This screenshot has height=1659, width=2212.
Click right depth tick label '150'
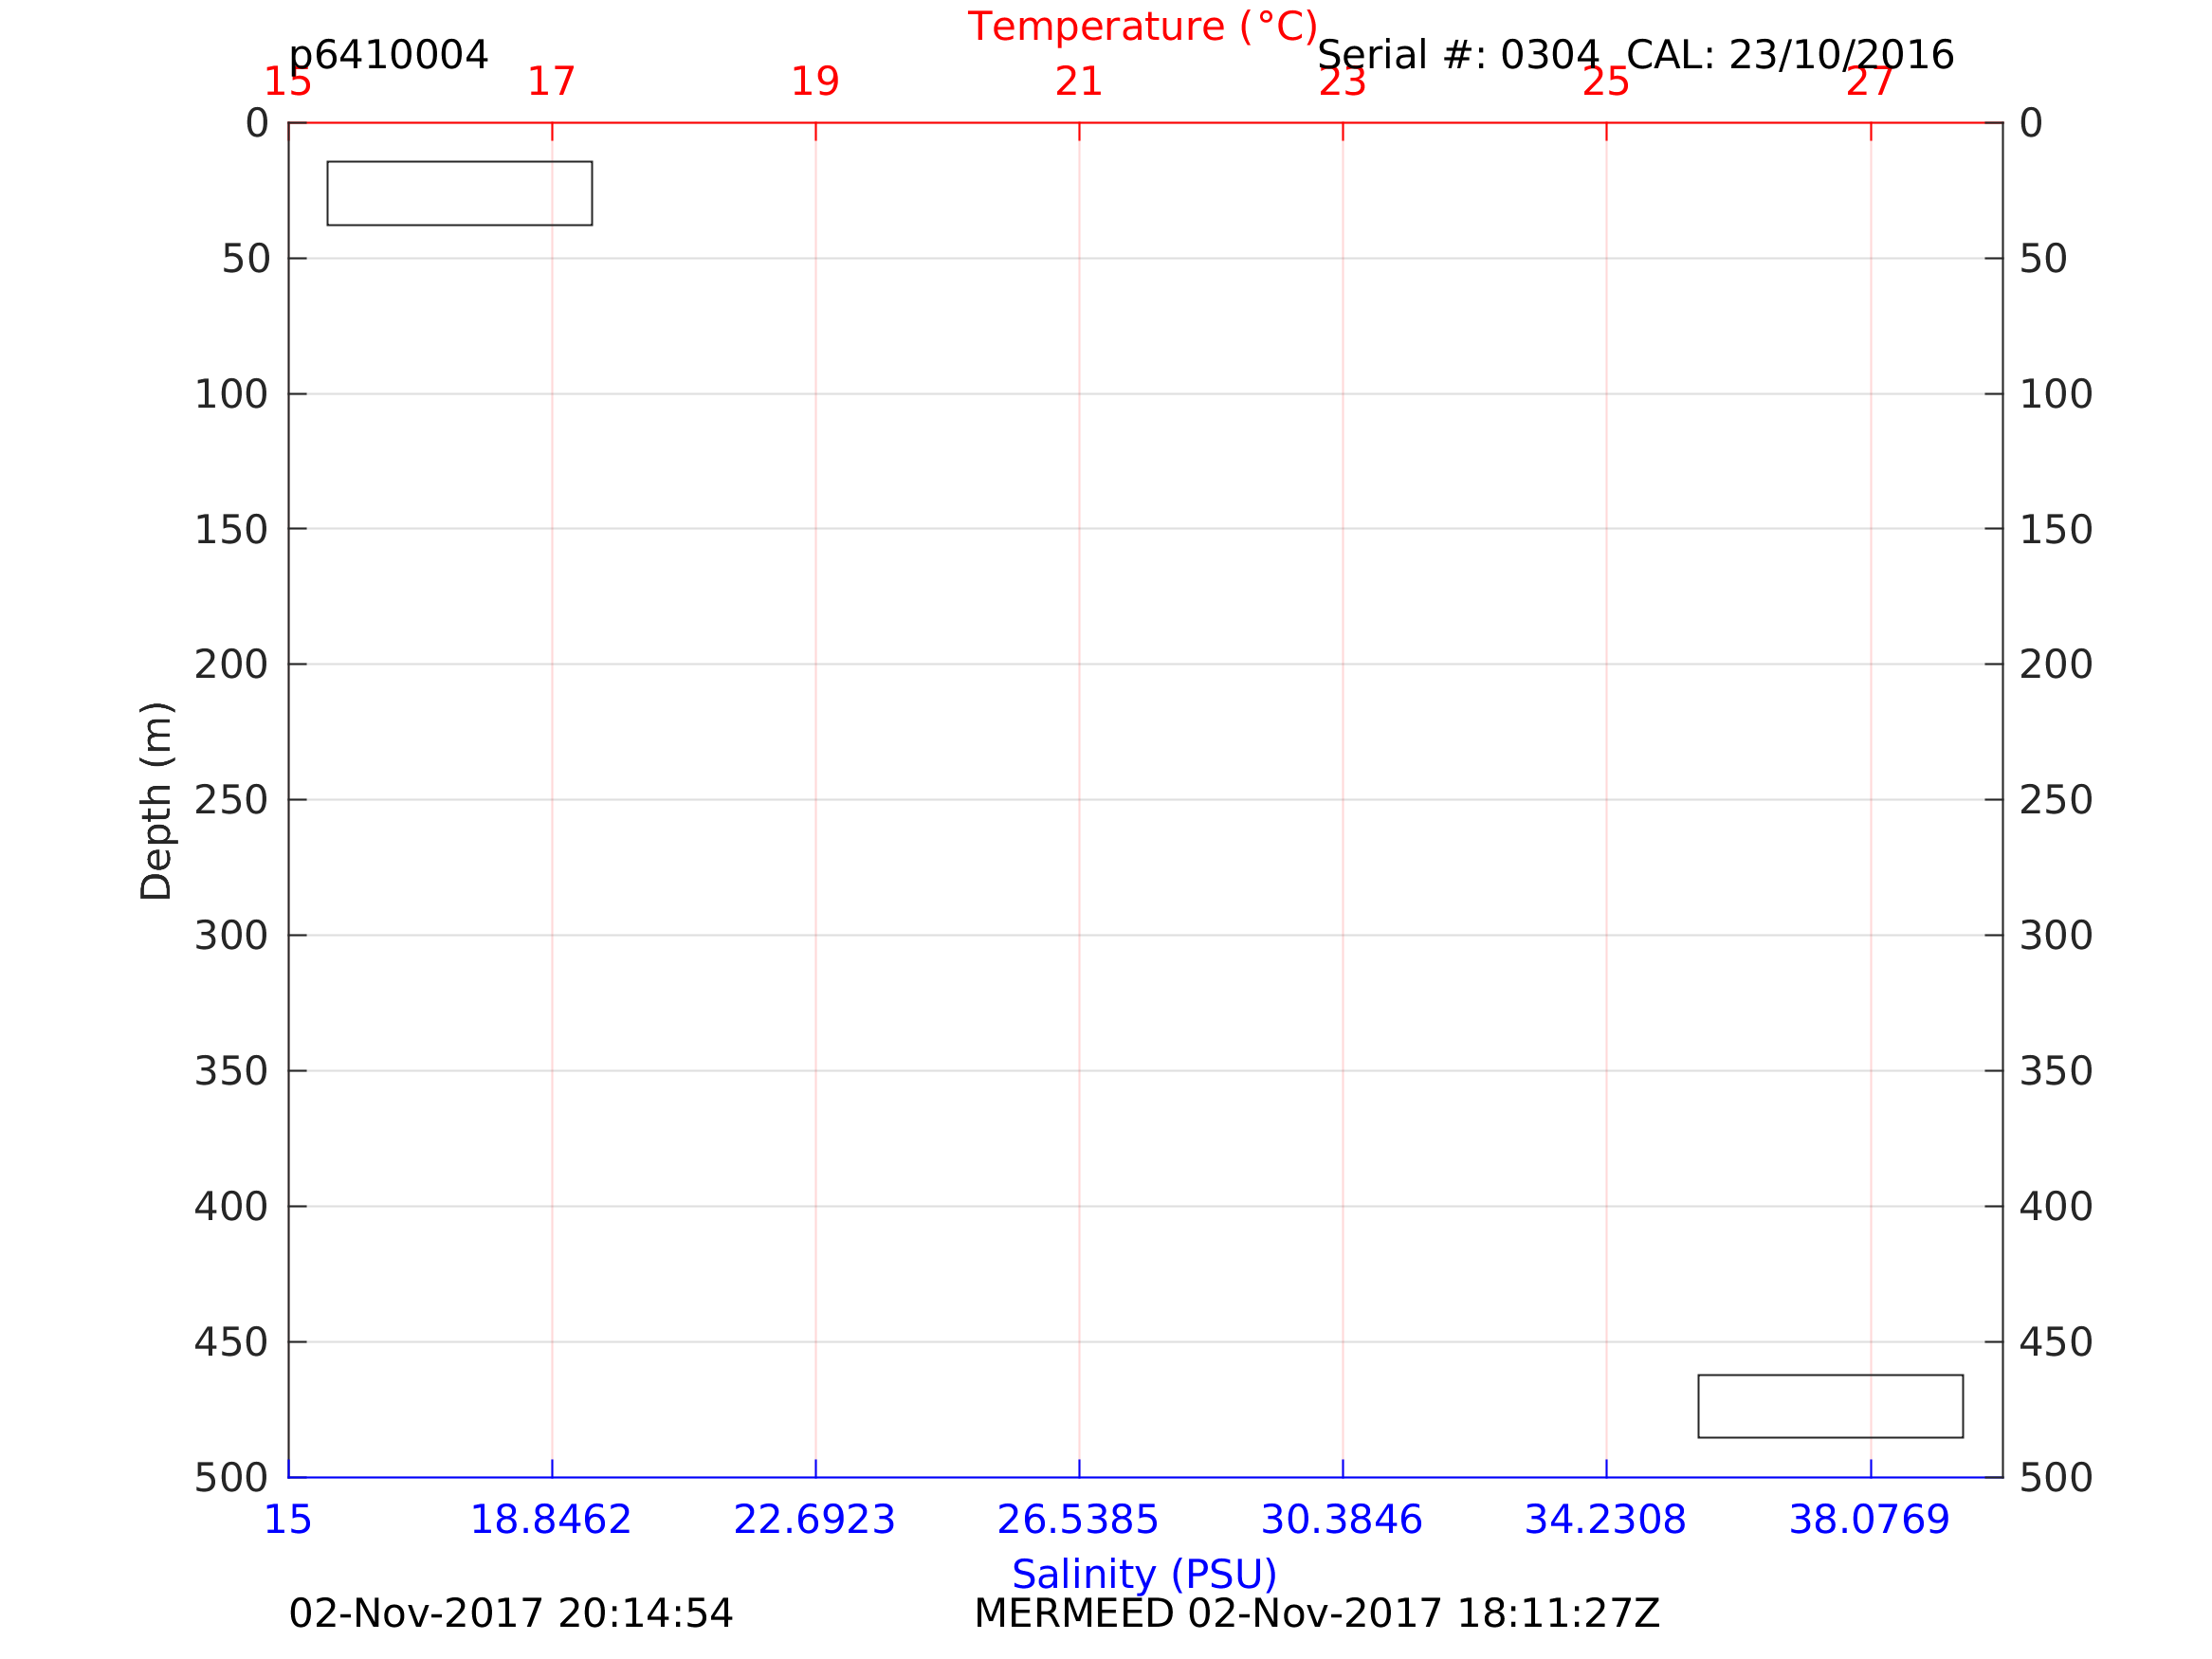[x=2056, y=529]
